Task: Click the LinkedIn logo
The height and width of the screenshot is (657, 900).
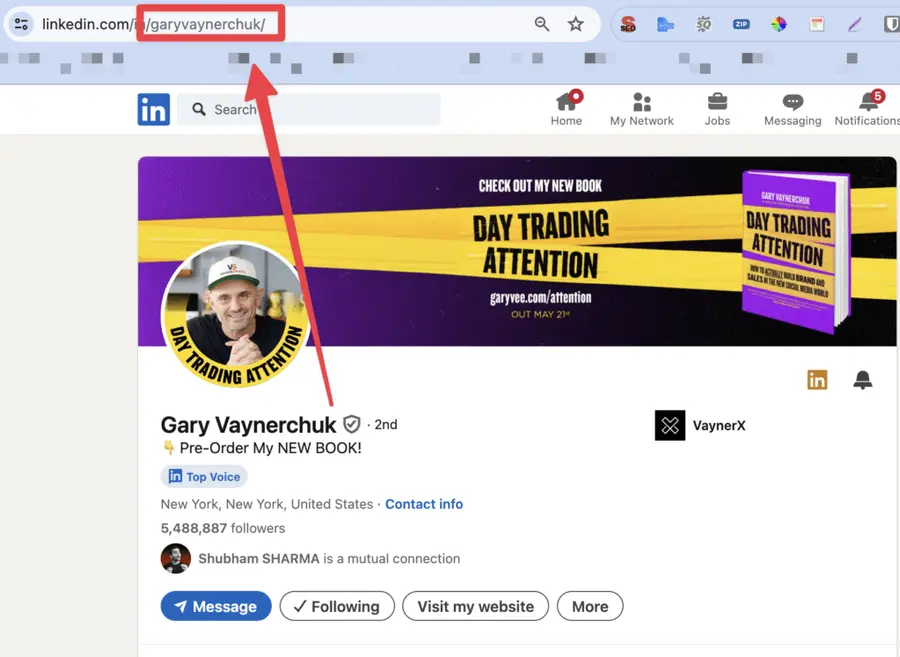Action: click(x=154, y=109)
